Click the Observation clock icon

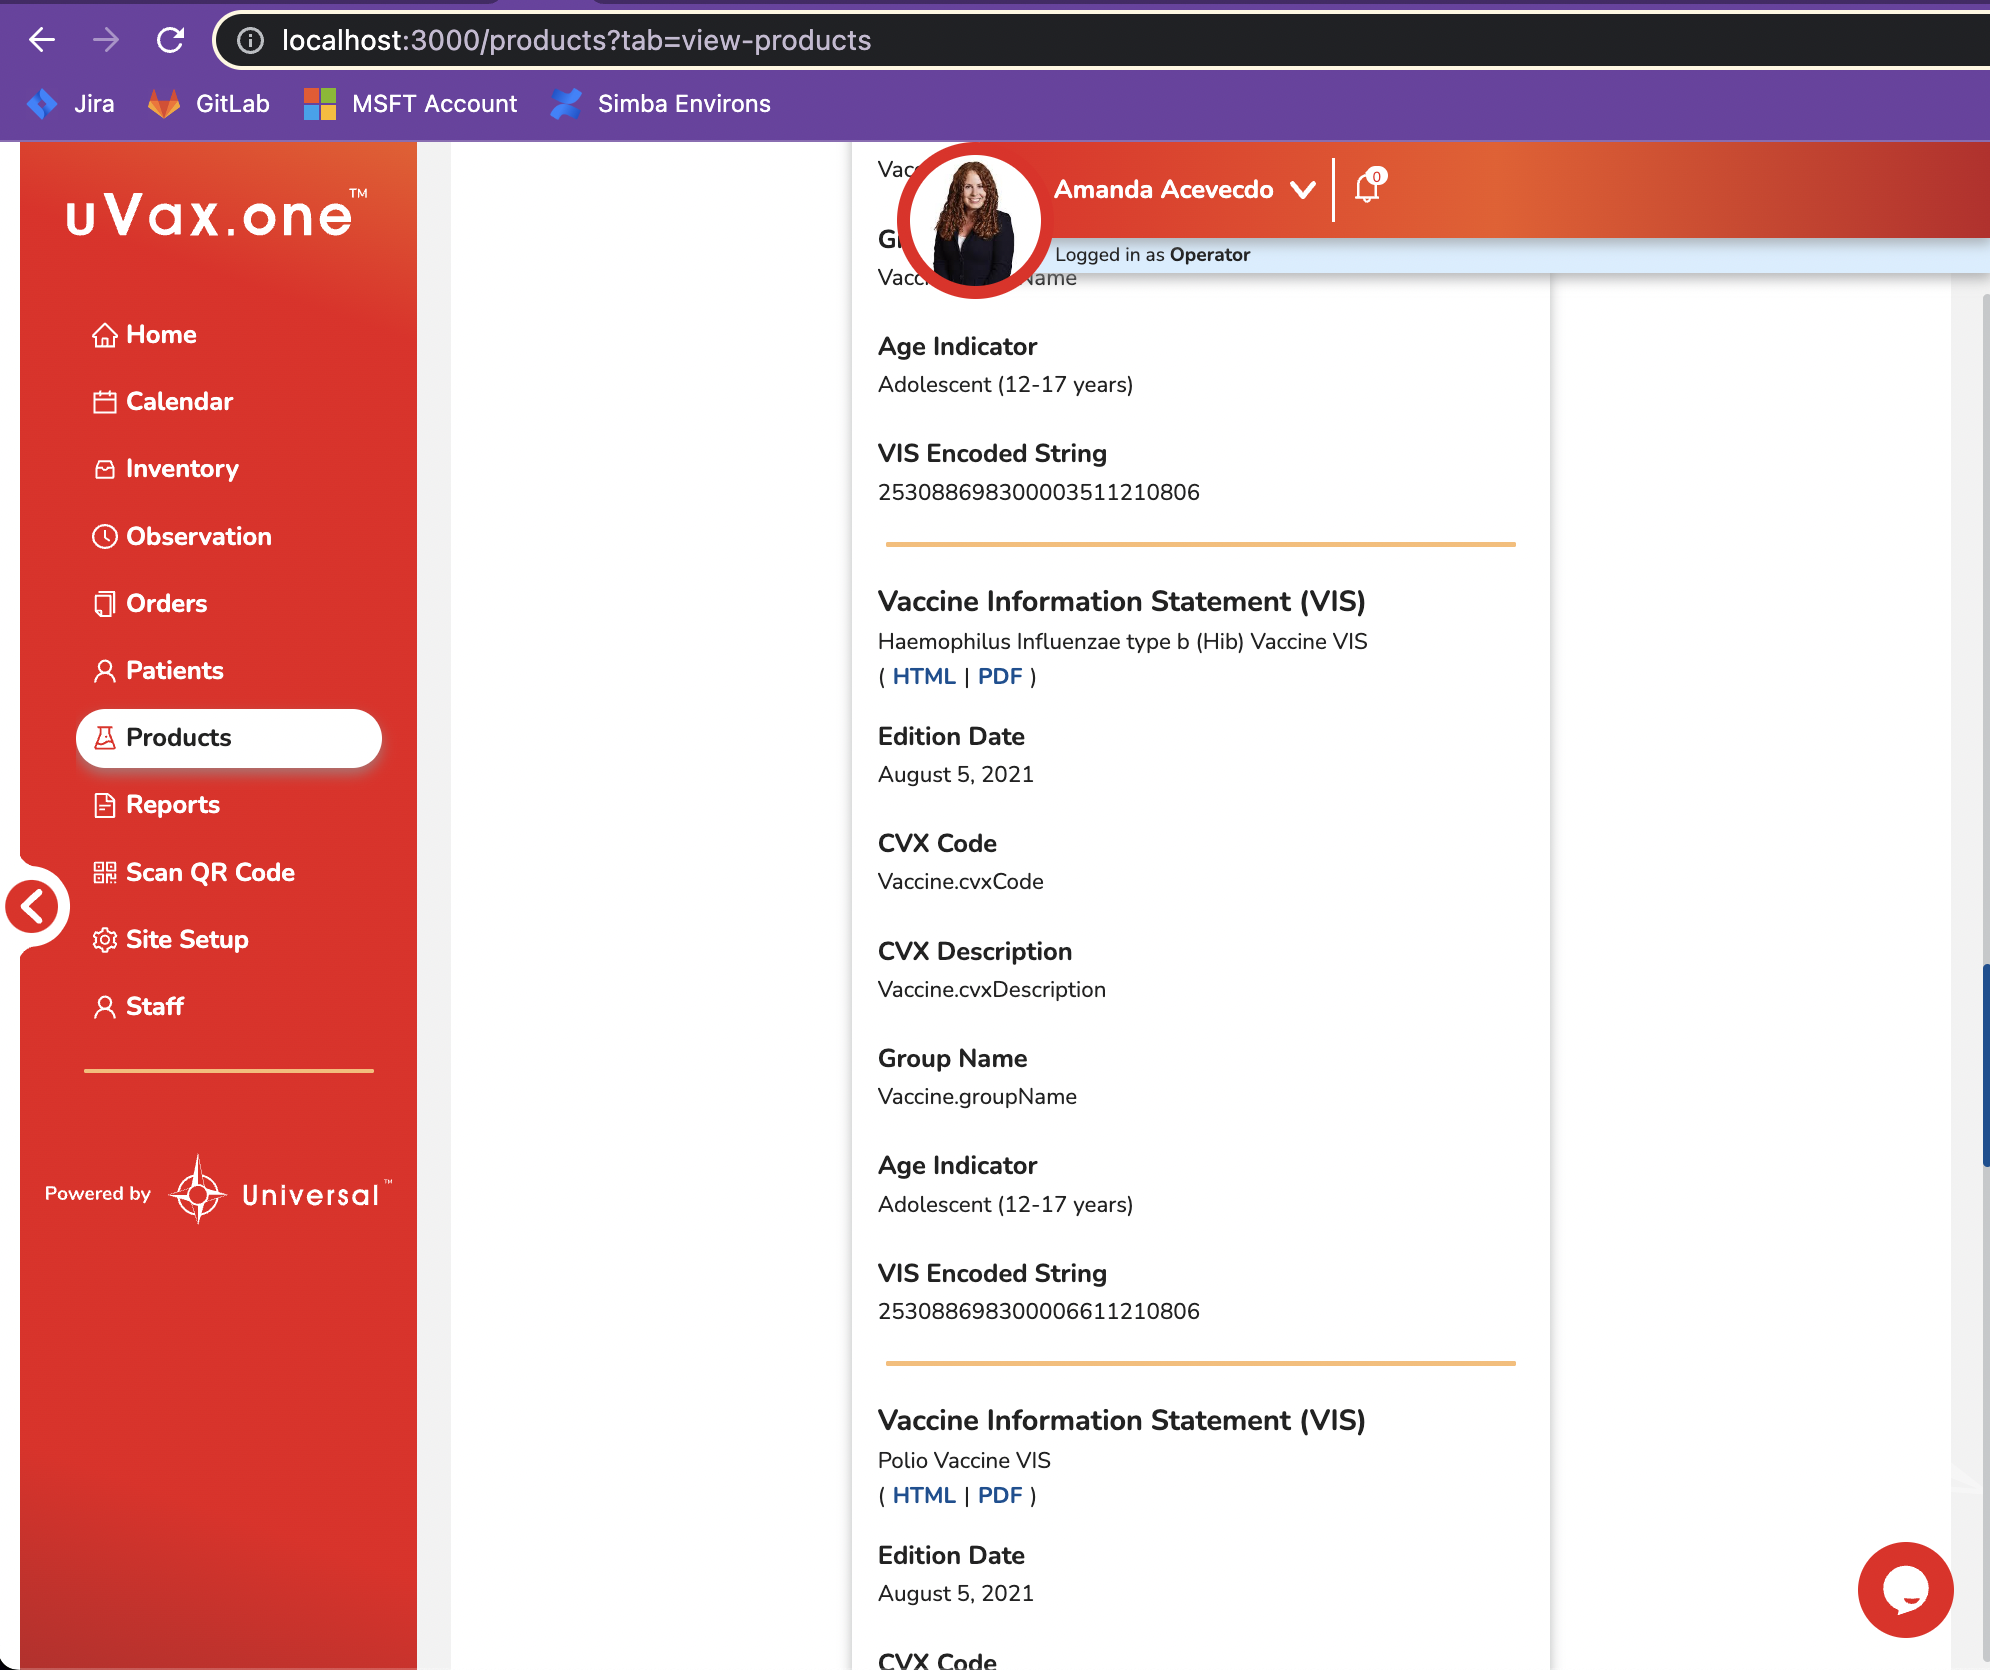point(104,537)
